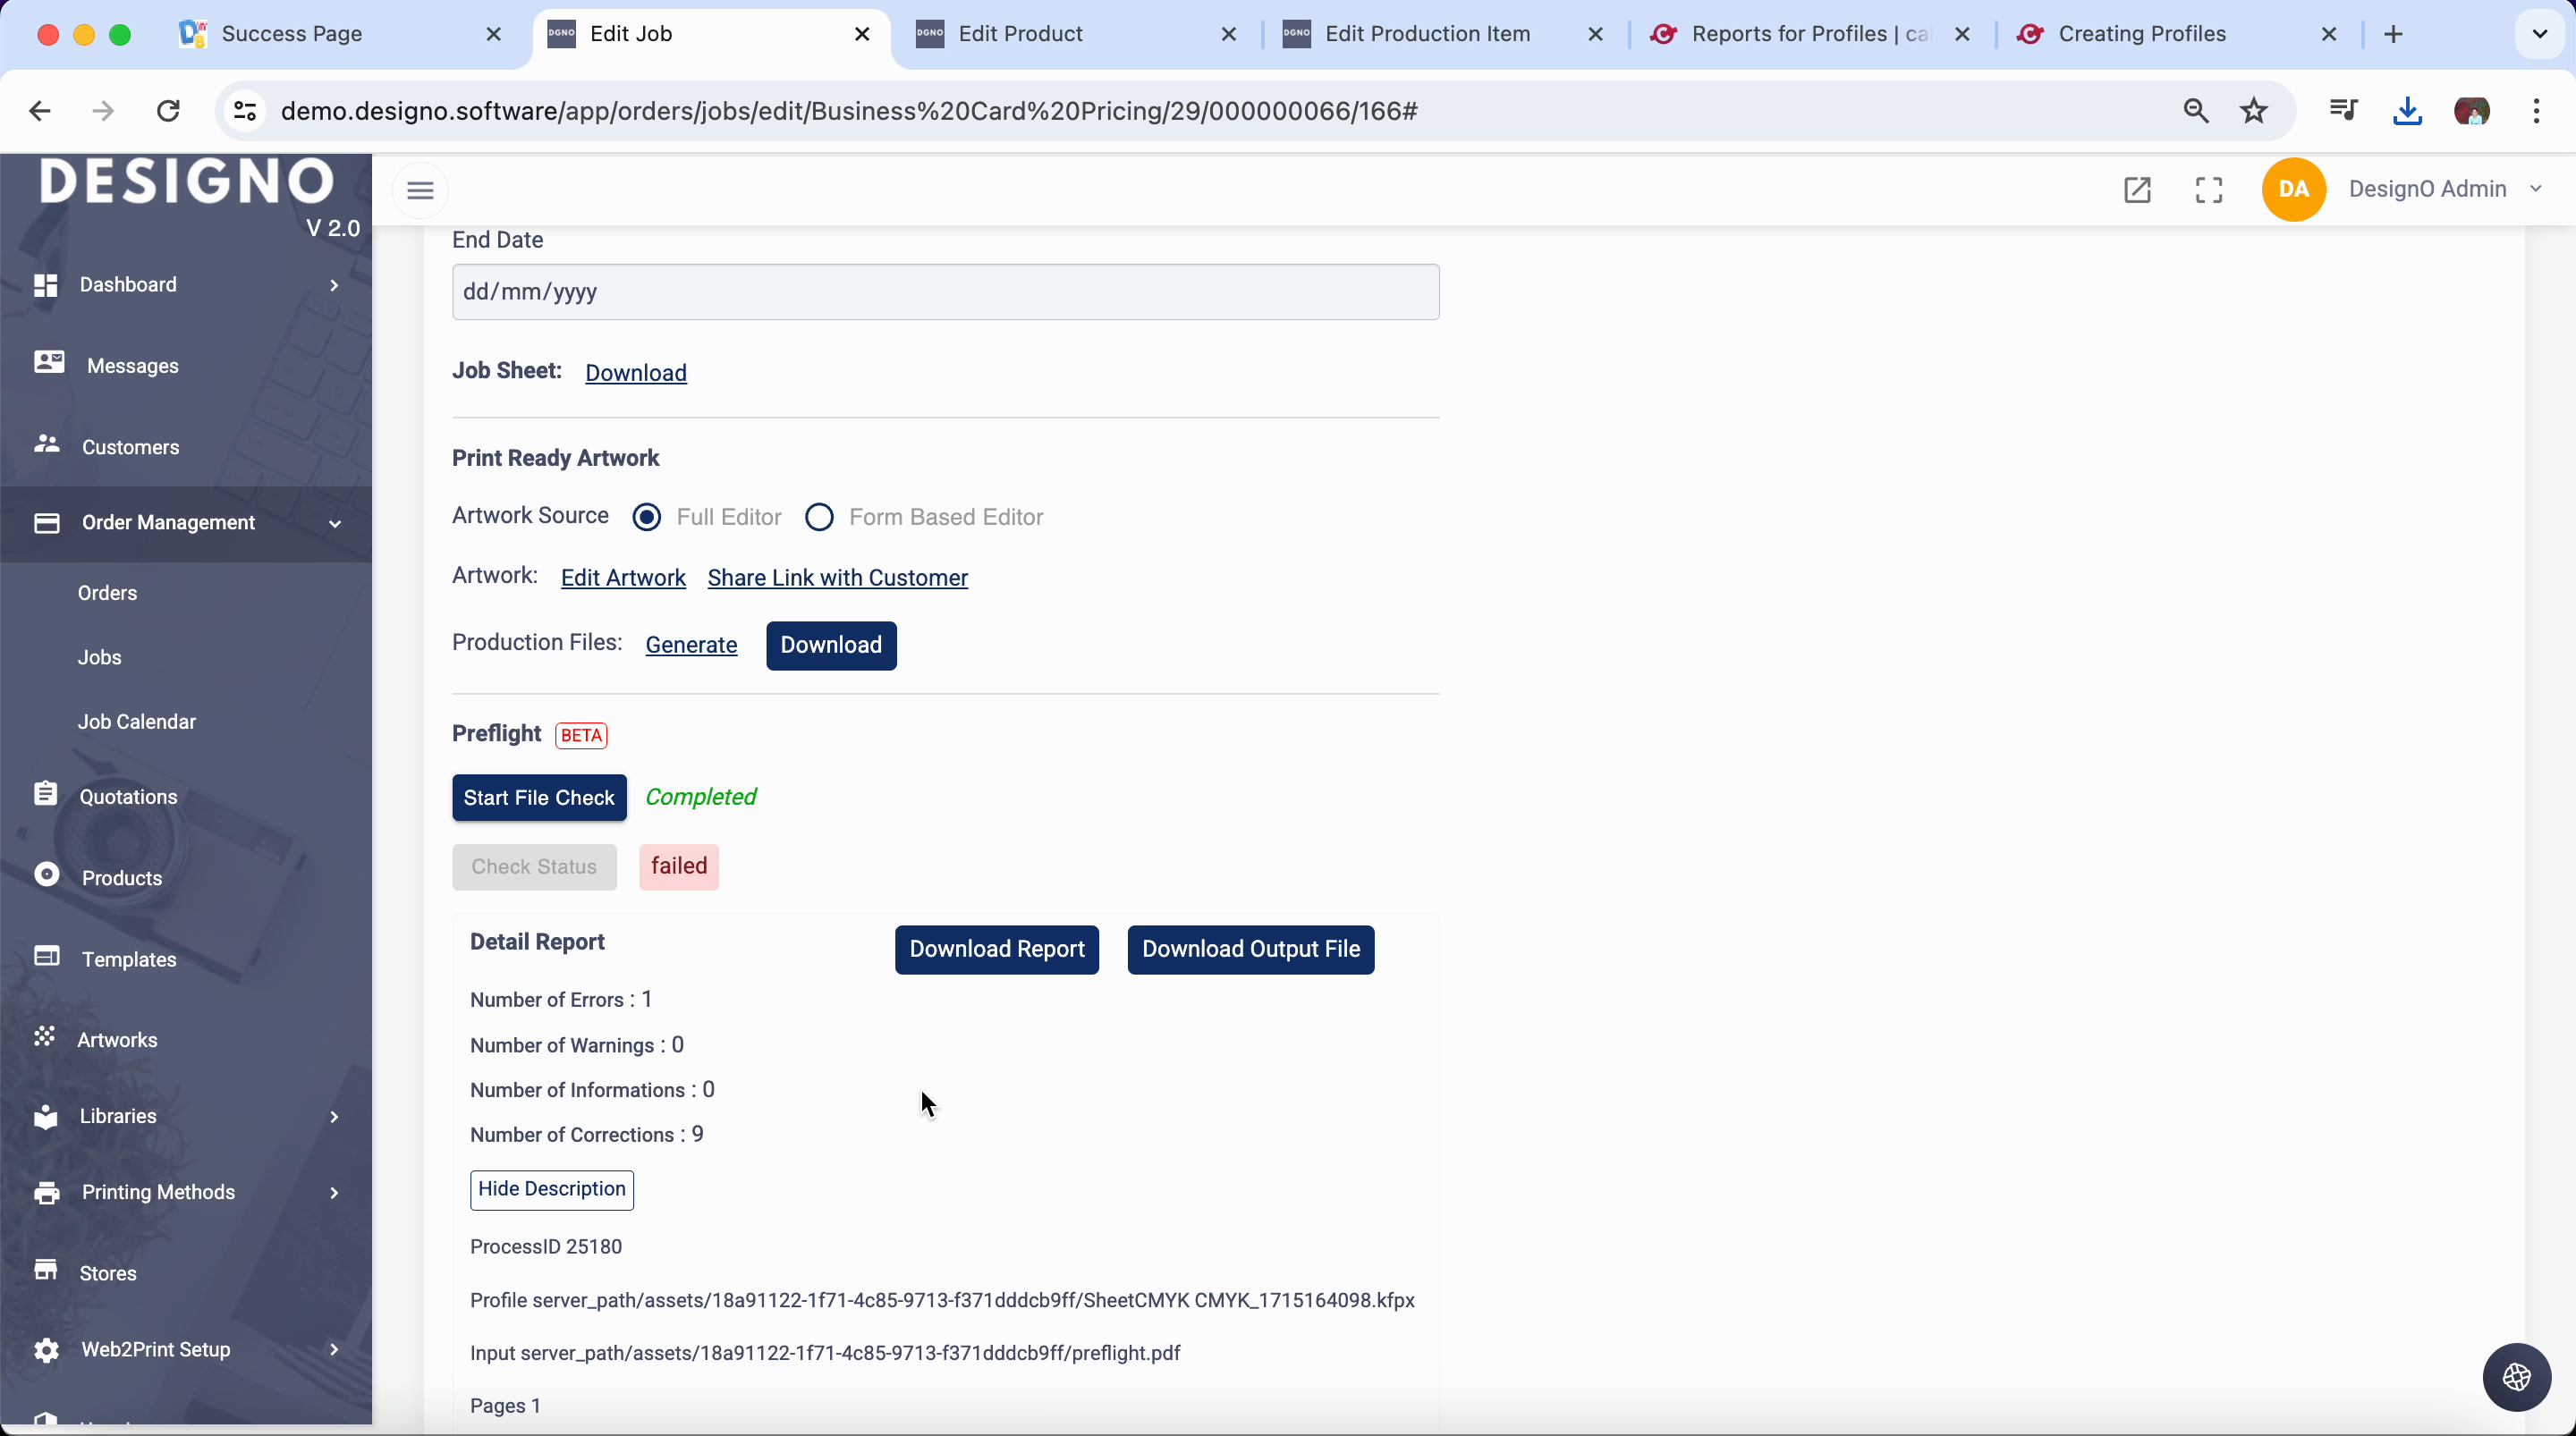The width and height of the screenshot is (2576, 1436).
Task: Toggle fullscreen mode icon
Action: 2209,190
